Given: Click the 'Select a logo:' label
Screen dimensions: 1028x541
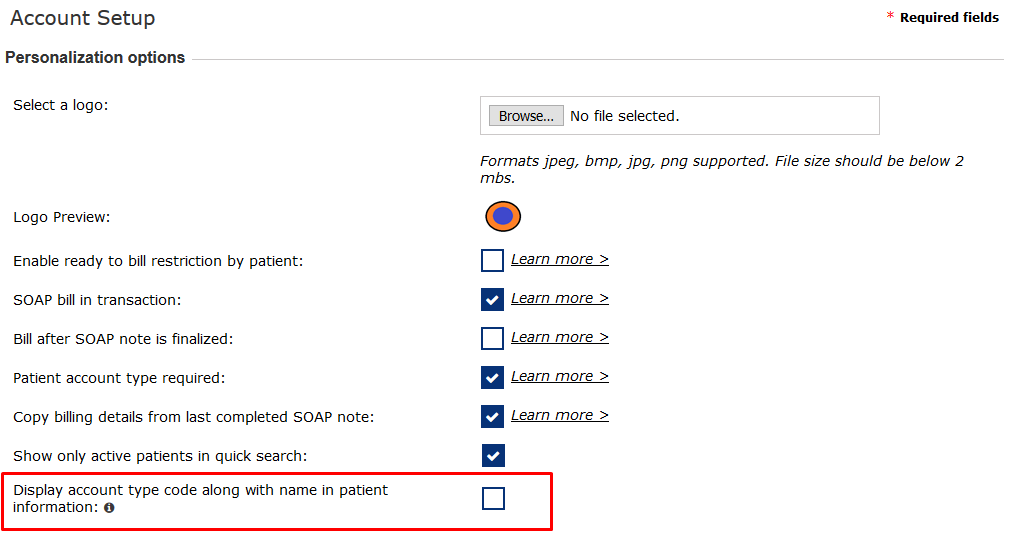Looking at the screenshot, I should (x=60, y=105).
